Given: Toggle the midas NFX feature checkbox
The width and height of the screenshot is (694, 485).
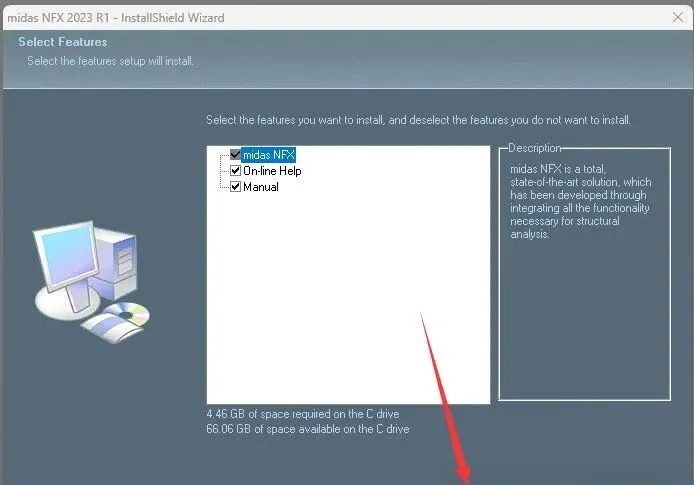Looking at the screenshot, I should click(235, 155).
